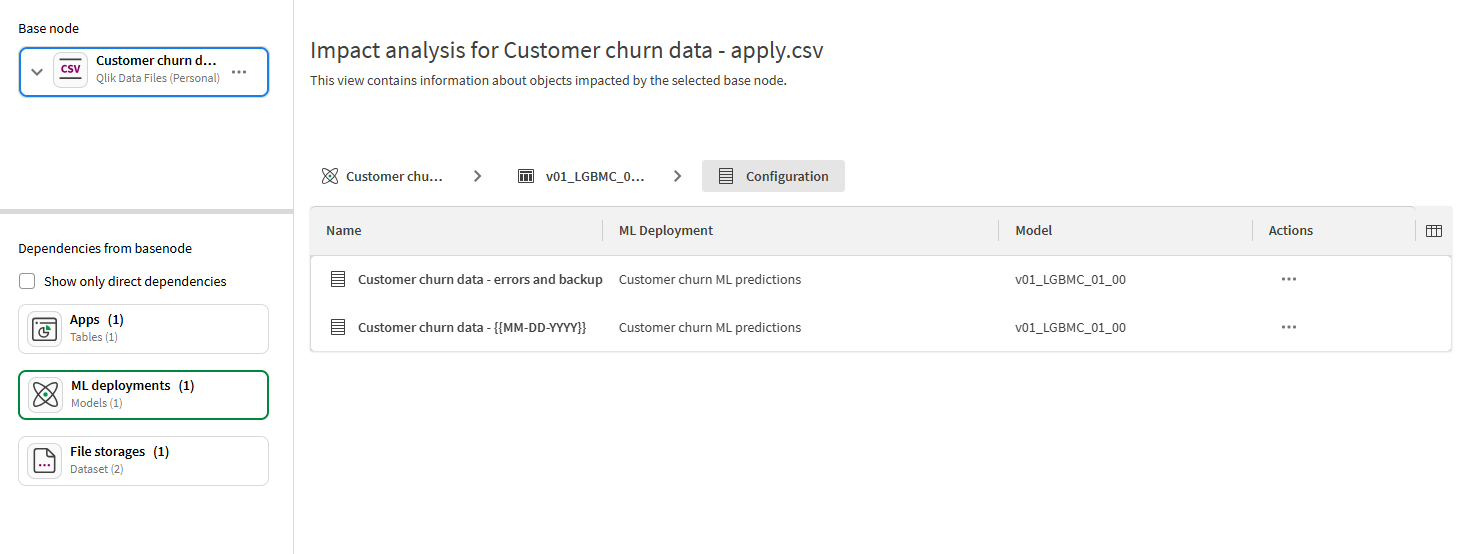1458x554 pixels.
Task: Enable Show only direct dependencies checkbox
Action: (28, 282)
